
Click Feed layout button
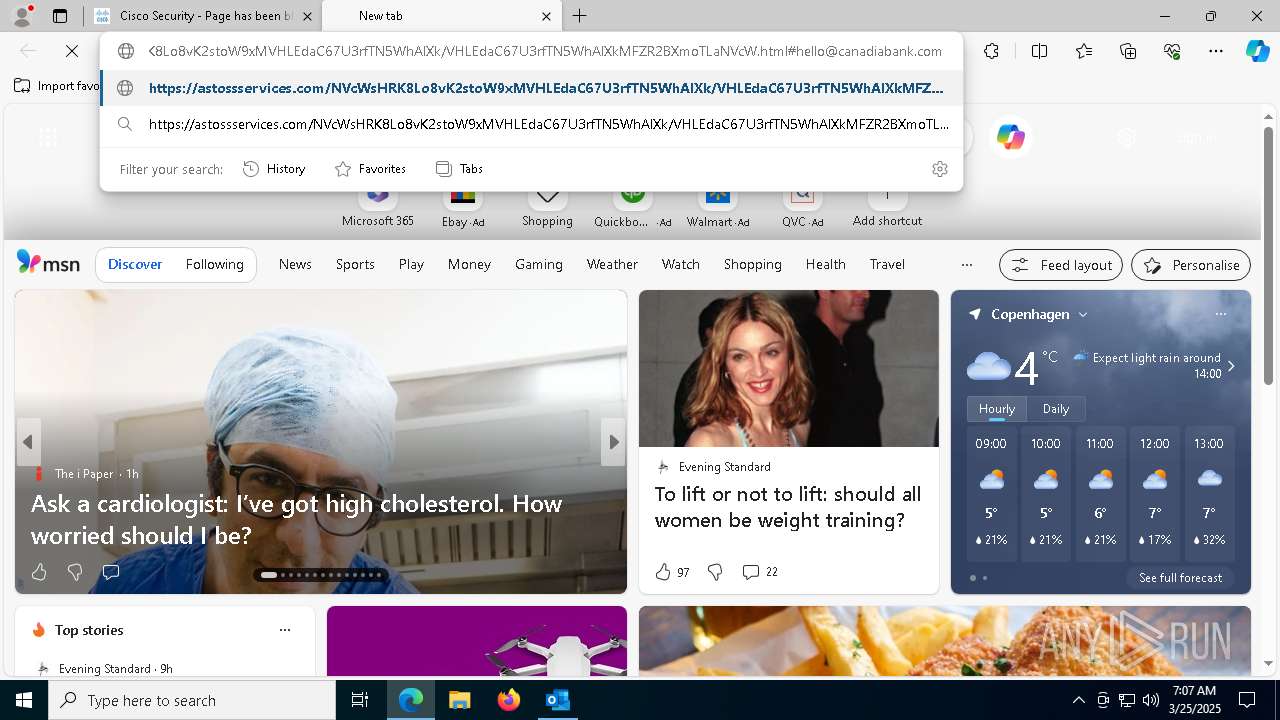(1061, 265)
